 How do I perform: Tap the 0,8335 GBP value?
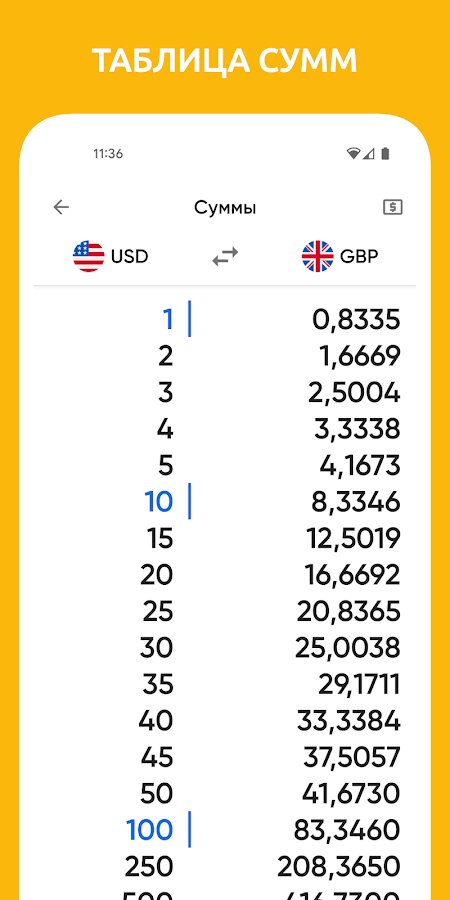356,320
